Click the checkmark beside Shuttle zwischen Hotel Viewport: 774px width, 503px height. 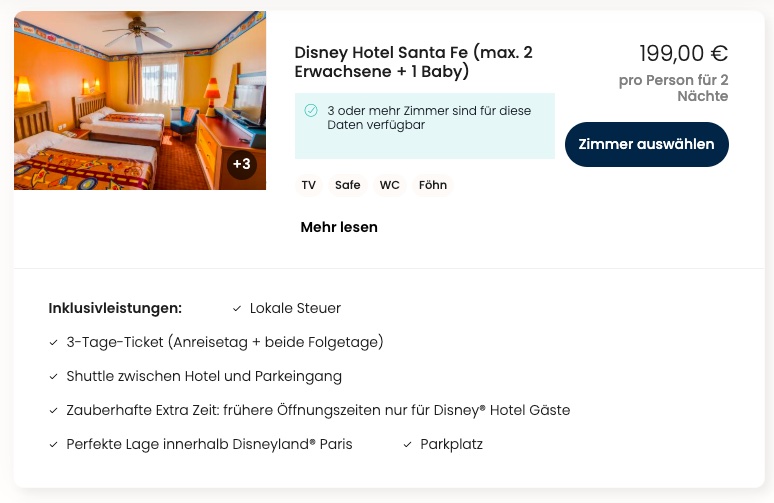(x=53, y=377)
